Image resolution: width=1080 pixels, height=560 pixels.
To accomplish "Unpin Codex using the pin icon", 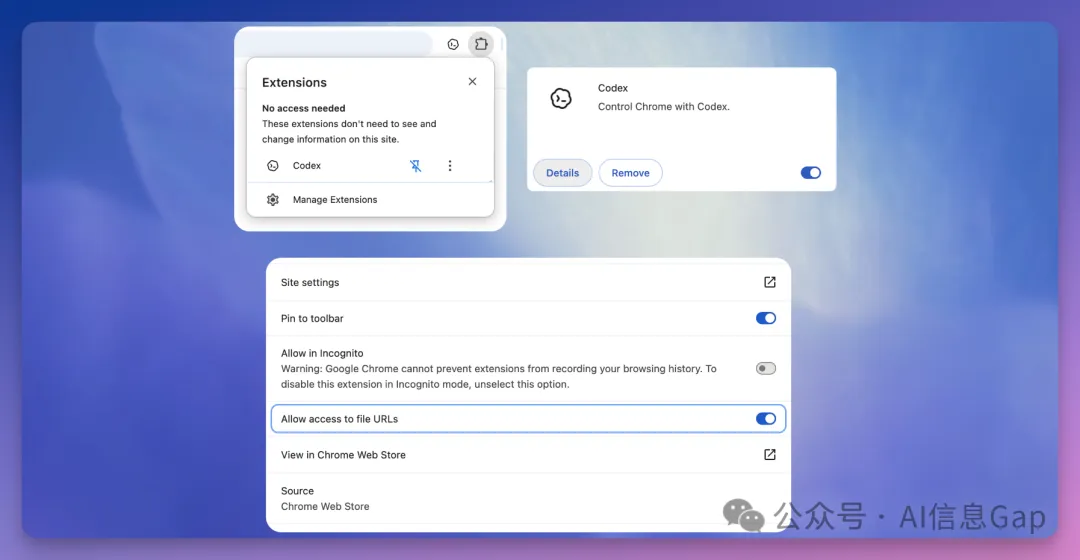I will coord(415,166).
